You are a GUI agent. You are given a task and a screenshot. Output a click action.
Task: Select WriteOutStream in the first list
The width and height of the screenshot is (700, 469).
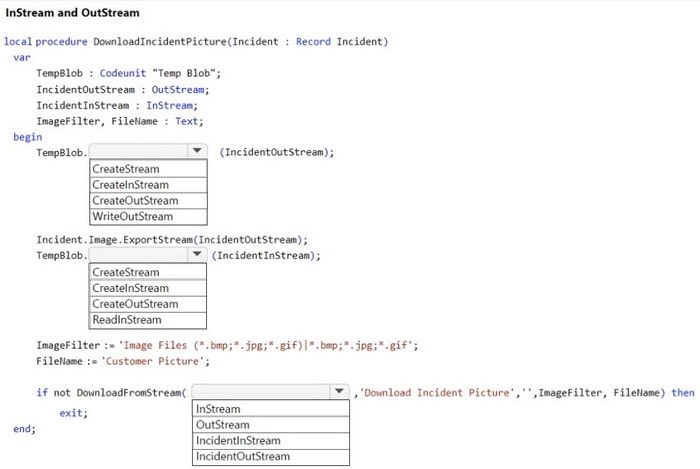[x=133, y=216]
